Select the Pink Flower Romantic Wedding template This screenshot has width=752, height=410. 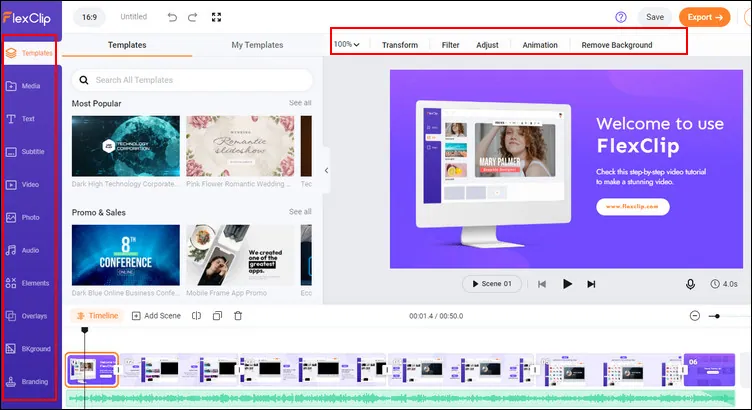click(x=240, y=146)
